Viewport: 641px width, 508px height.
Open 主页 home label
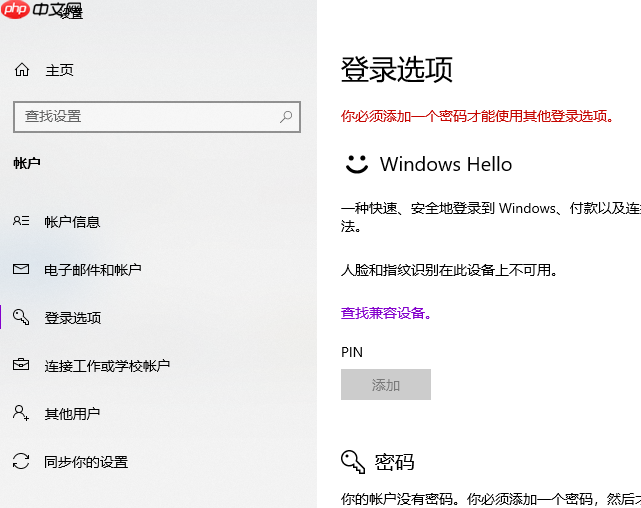pyautogui.click(x=59, y=70)
